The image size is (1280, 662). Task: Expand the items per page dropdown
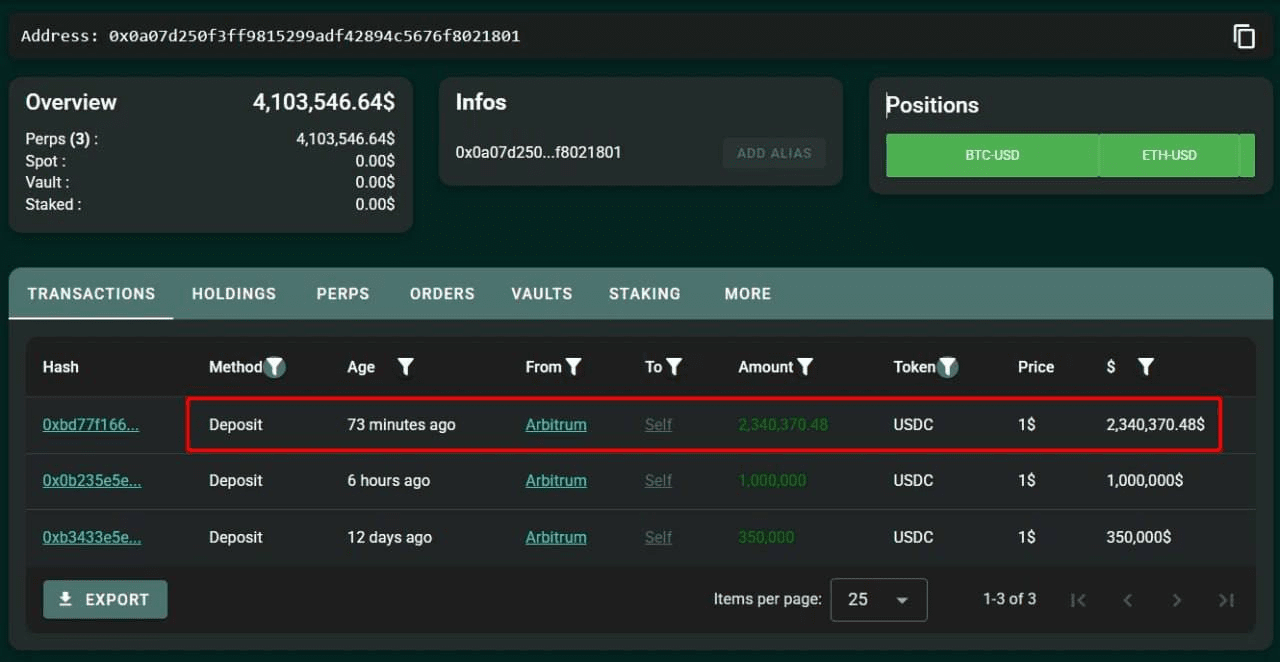pos(879,600)
